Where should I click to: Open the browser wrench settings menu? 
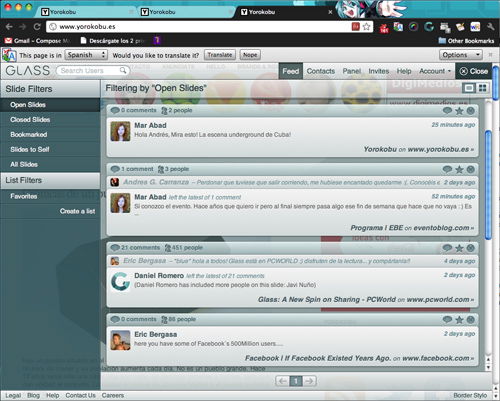tap(490, 27)
